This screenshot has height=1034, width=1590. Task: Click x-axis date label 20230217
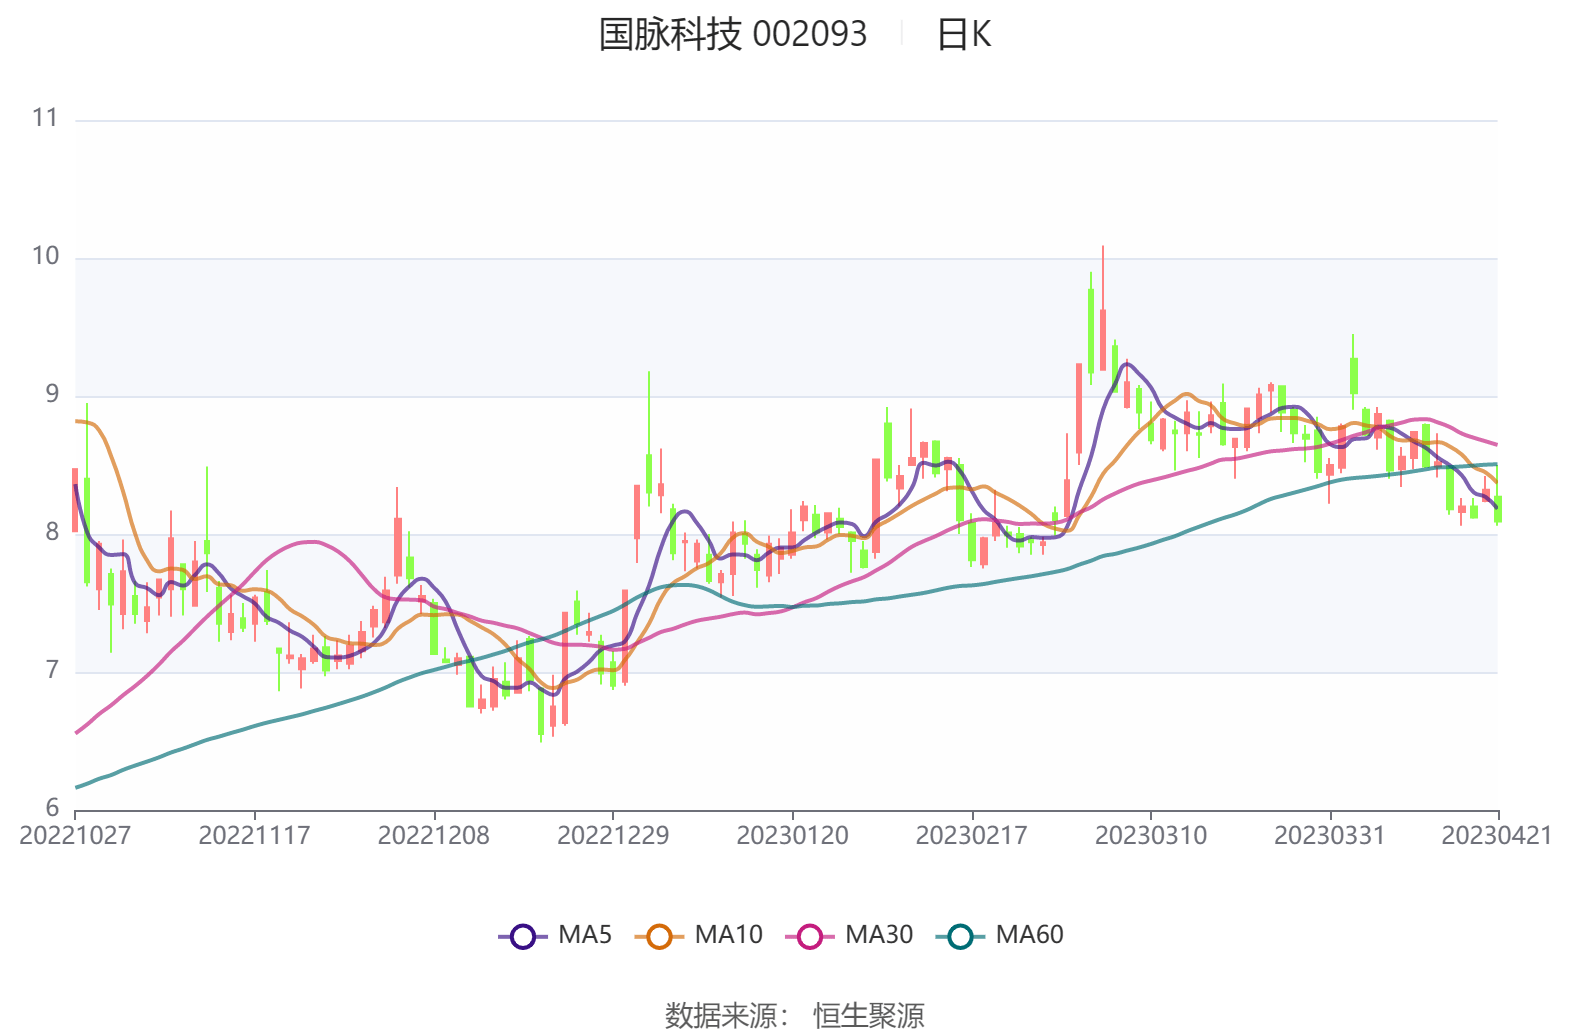pos(971,835)
